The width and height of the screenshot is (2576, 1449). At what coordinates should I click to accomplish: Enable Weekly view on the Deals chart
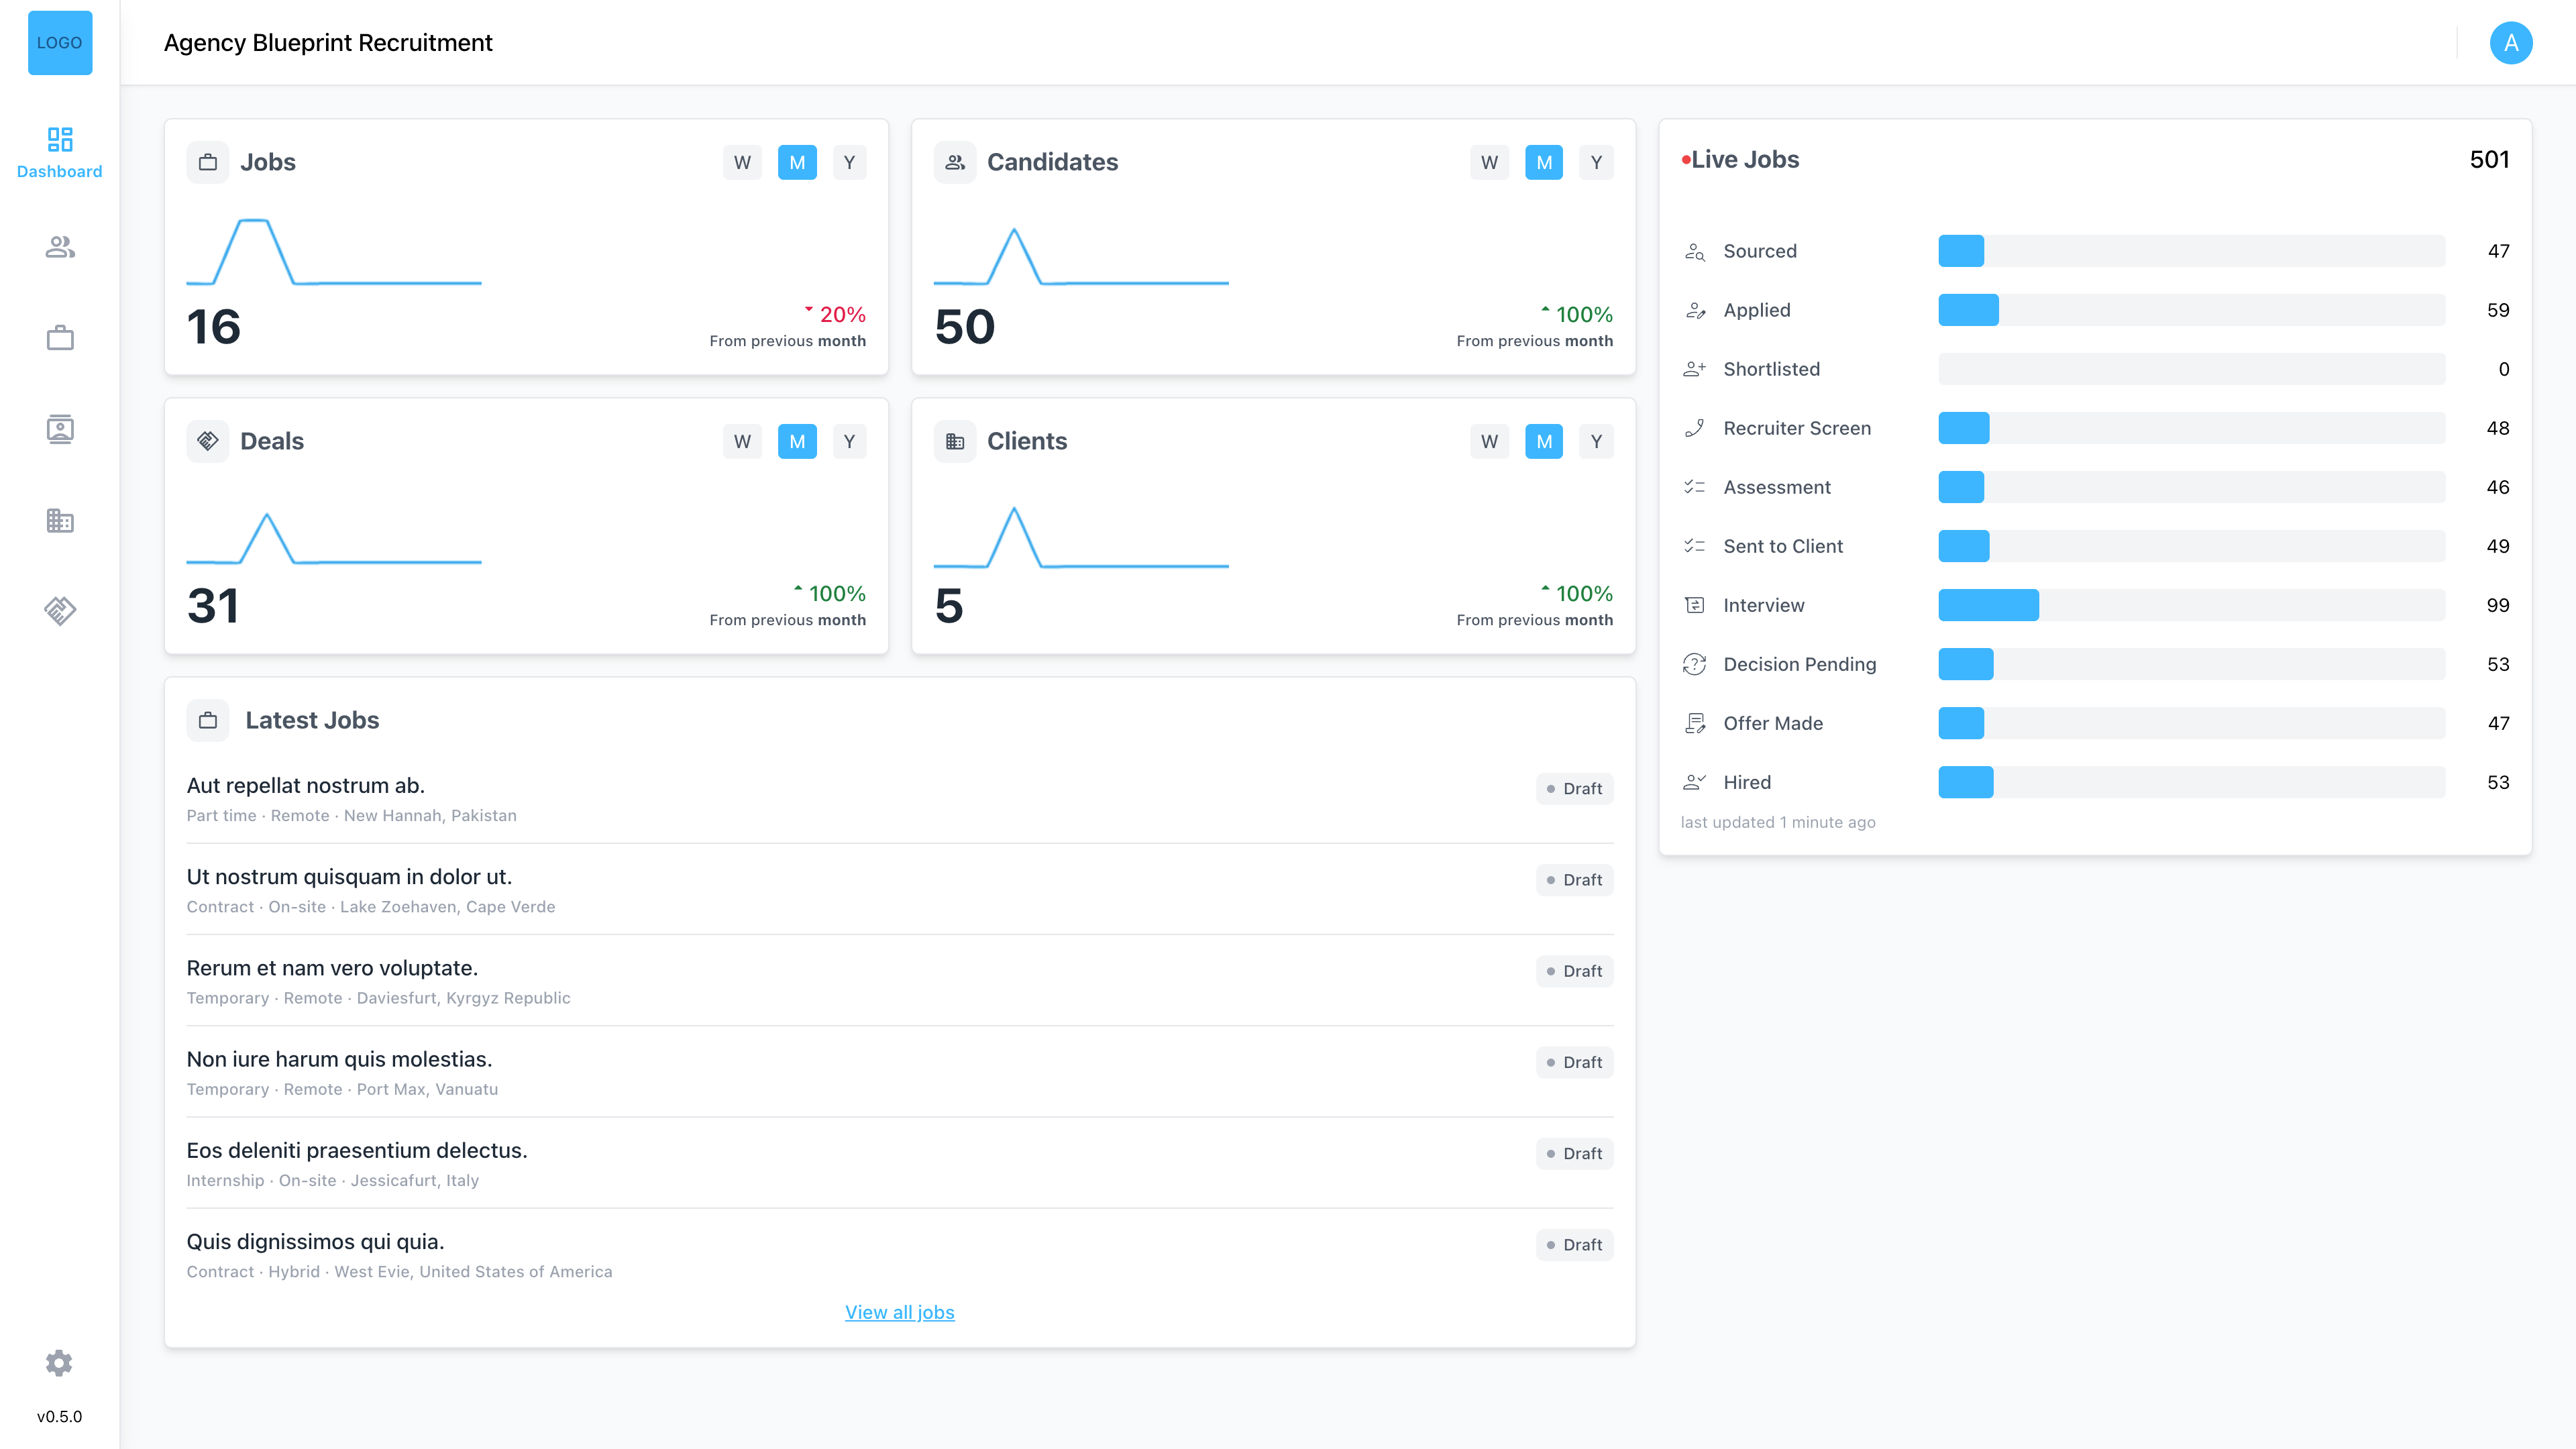(x=742, y=440)
